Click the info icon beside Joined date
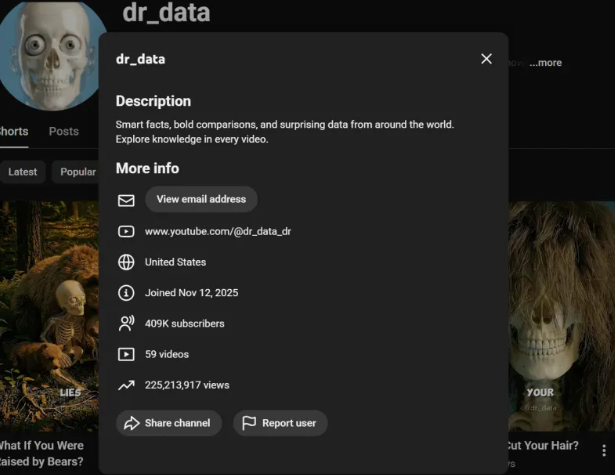The image size is (615, 475). [126, 293]
